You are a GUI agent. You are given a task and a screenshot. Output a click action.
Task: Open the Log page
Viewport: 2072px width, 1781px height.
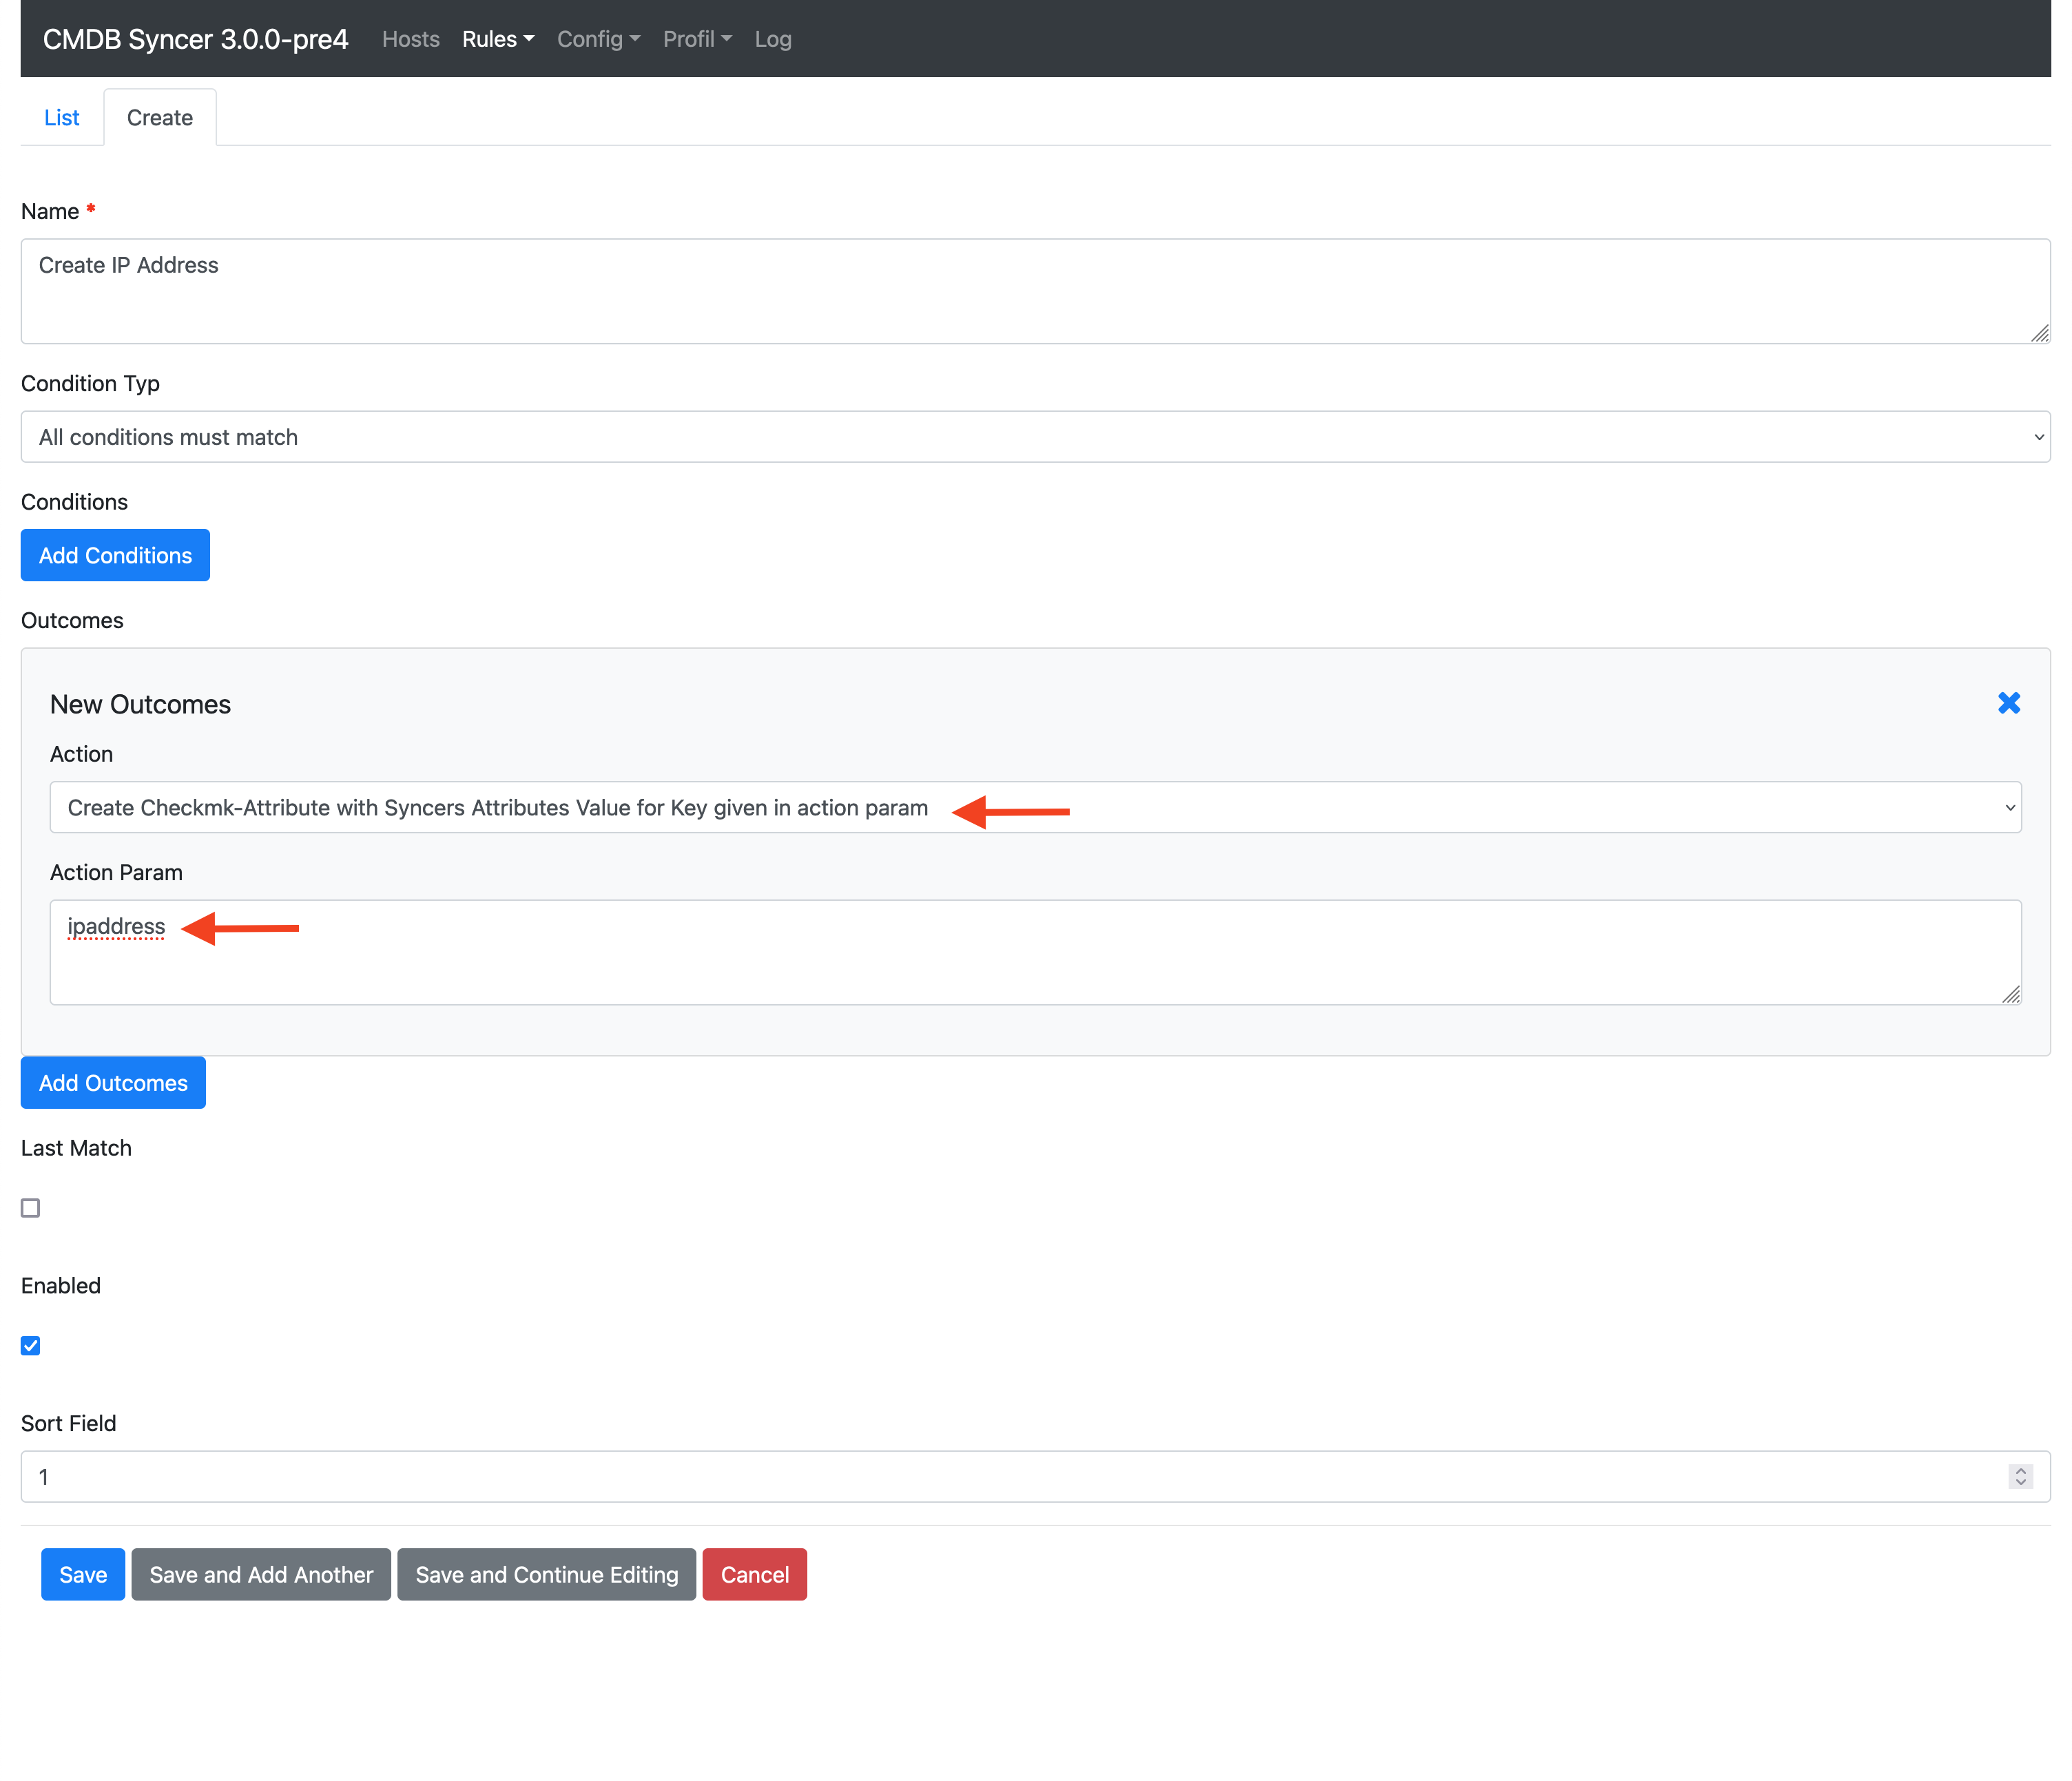pos(773,39)
